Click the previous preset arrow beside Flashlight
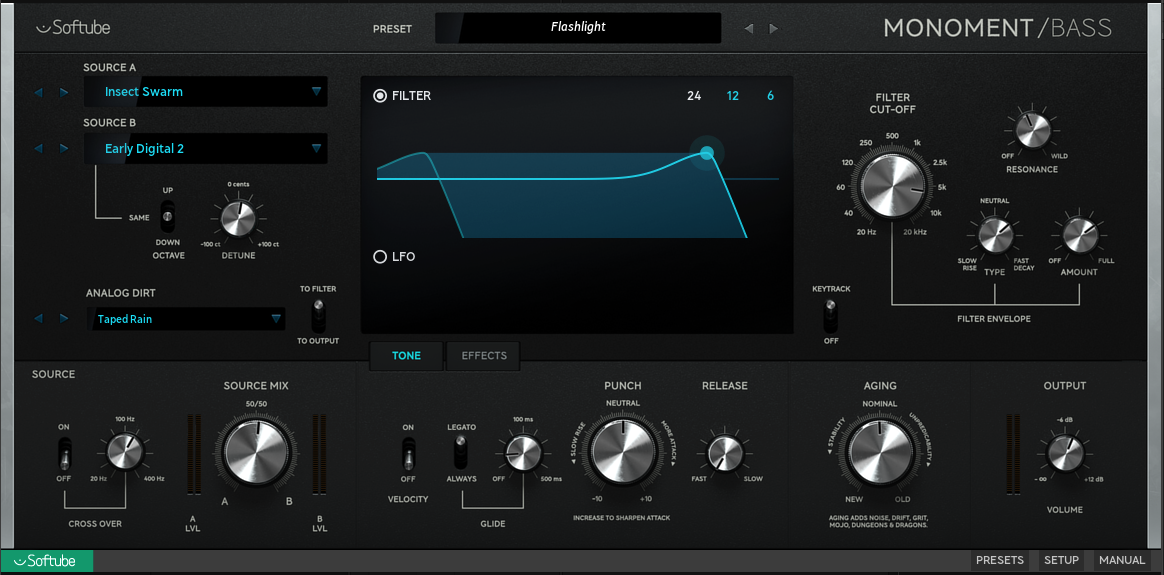 point(749,29)
